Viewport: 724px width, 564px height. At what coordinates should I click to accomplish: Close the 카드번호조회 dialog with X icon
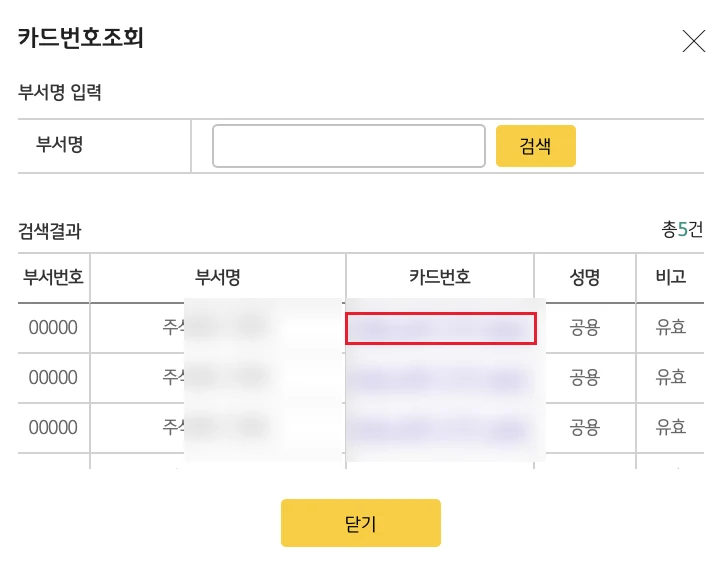pyautogui.click(x=694, y=41)
